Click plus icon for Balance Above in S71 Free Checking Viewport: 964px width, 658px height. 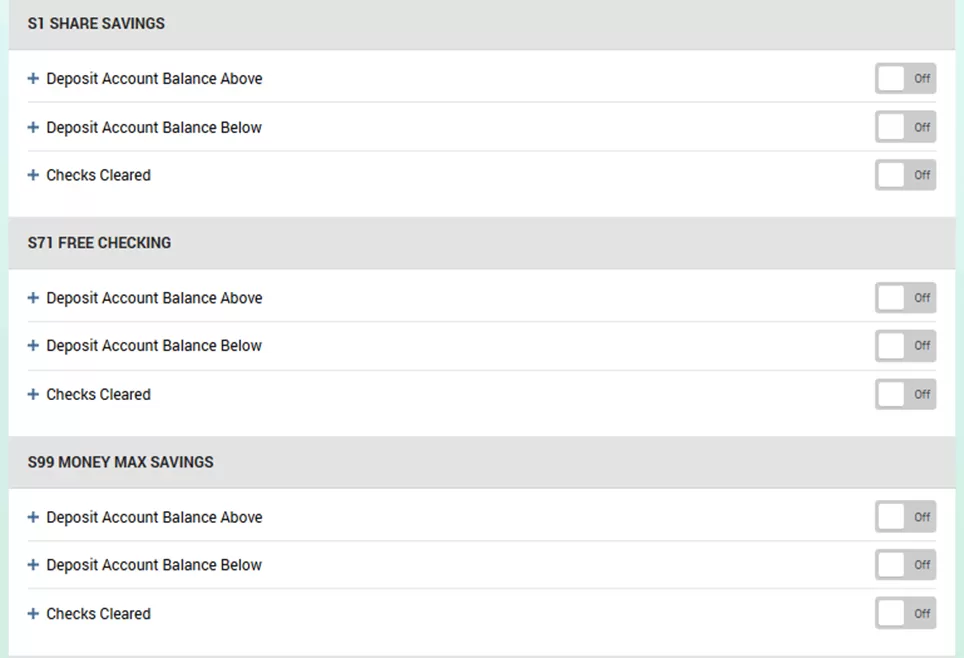(x=33, y=298)
